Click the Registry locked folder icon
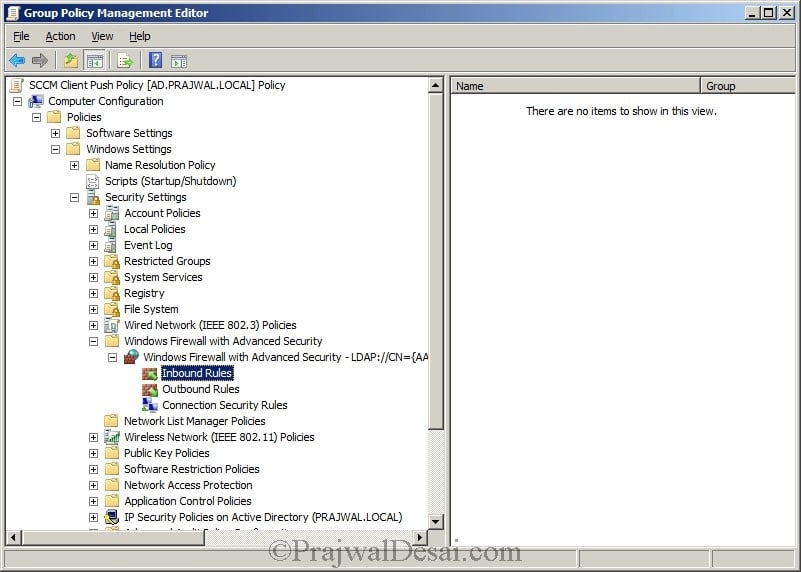Image resolution: width=801 pixels, height=572 pixels. tap(112, 293)
